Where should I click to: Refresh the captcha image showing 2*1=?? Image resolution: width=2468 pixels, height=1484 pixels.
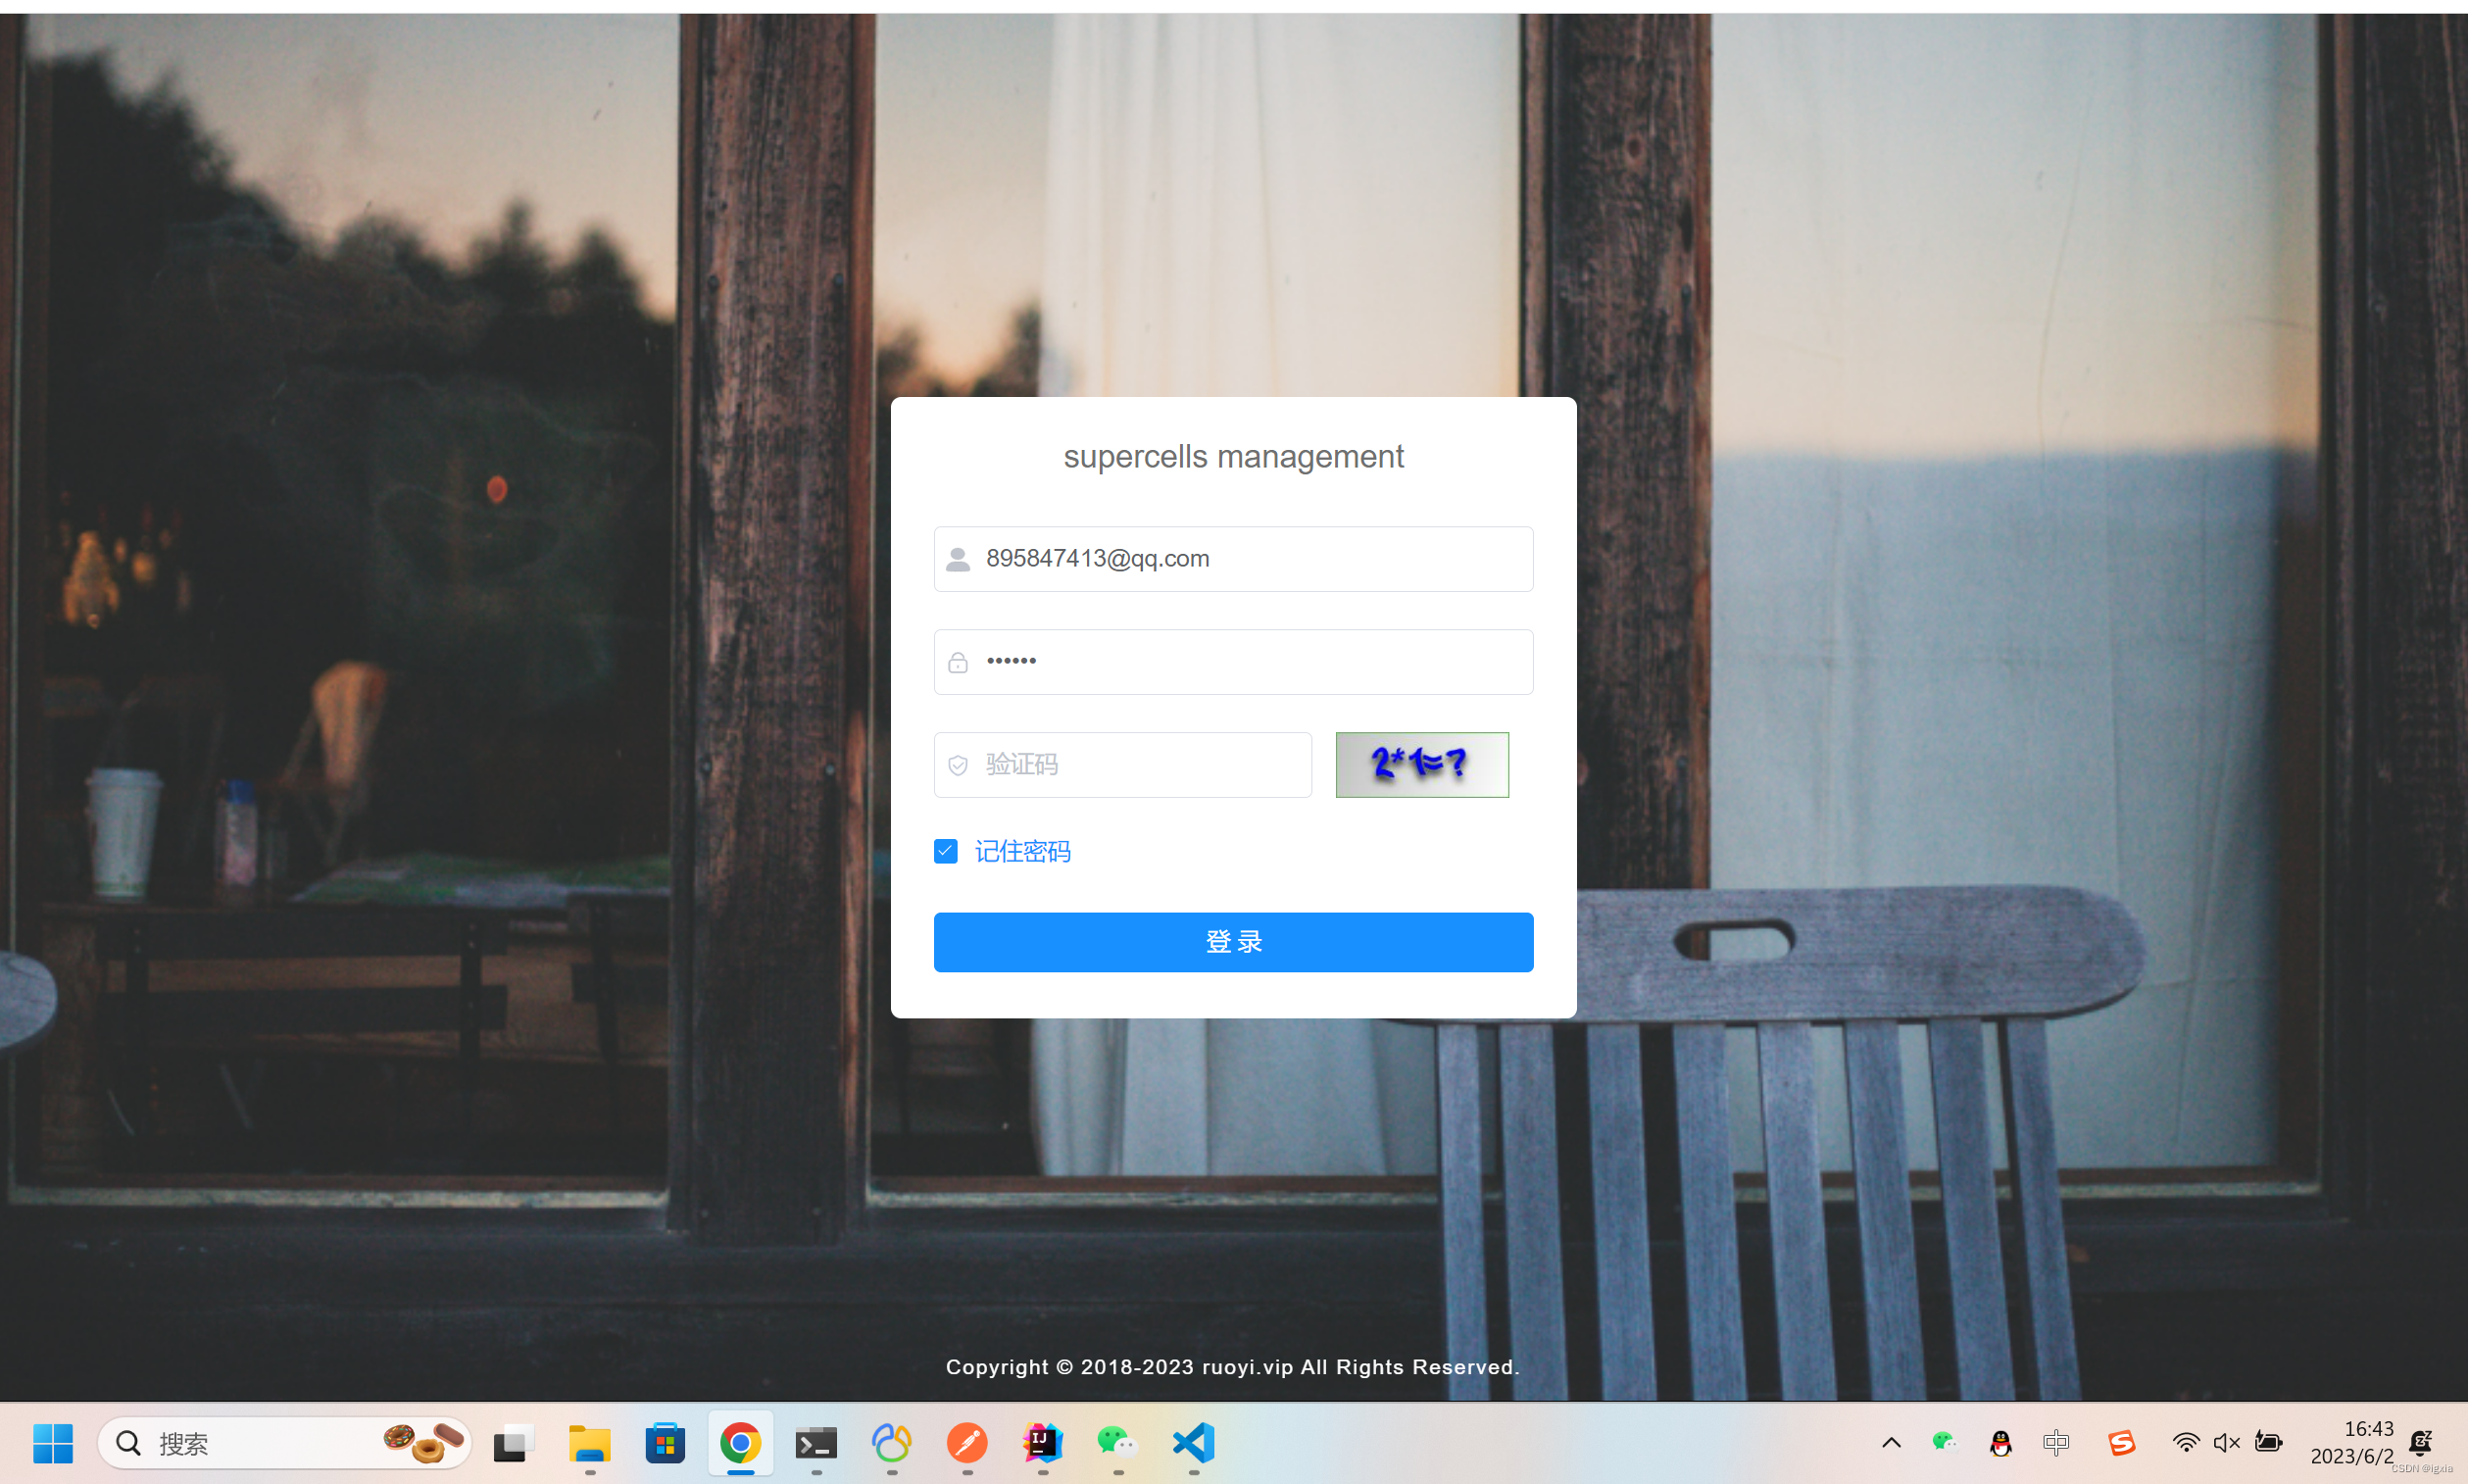(1421, 765)
